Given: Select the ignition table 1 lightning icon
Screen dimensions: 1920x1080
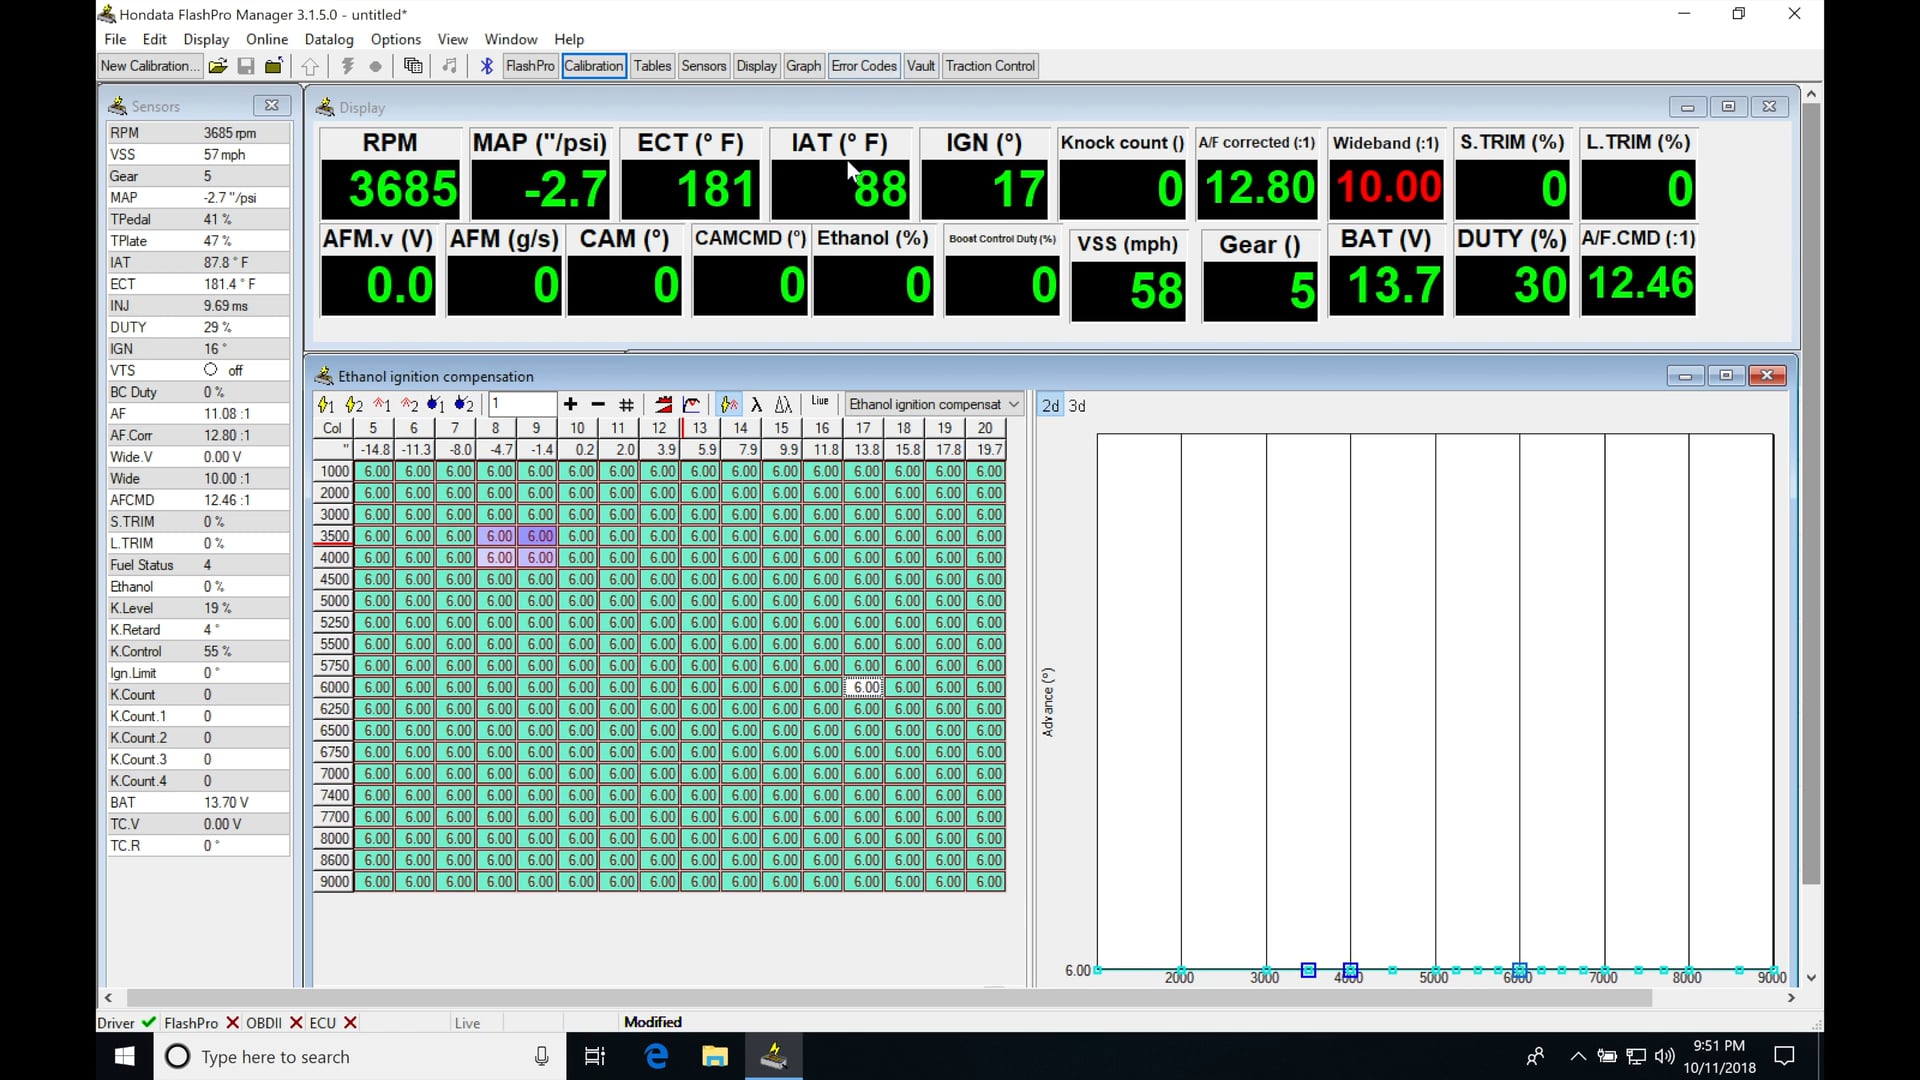Looking at the screenshot, I should coord(326,404).
